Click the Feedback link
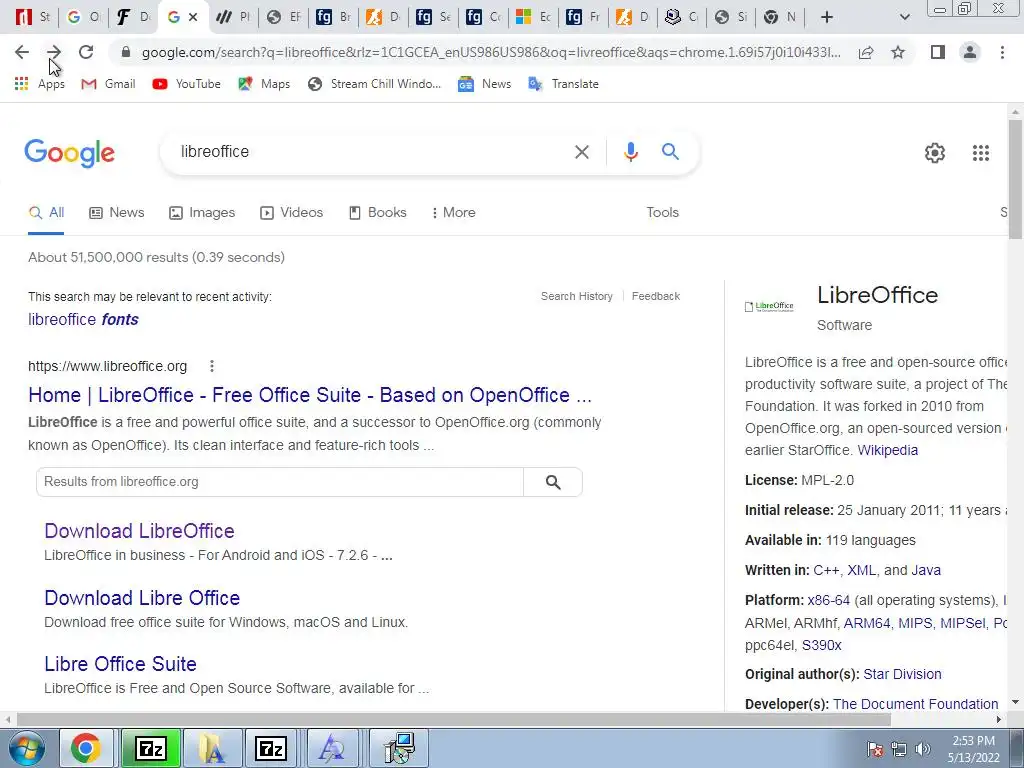Image resolution: width=1024 pixels, height=768 pixels. click(x=656, y=296)
